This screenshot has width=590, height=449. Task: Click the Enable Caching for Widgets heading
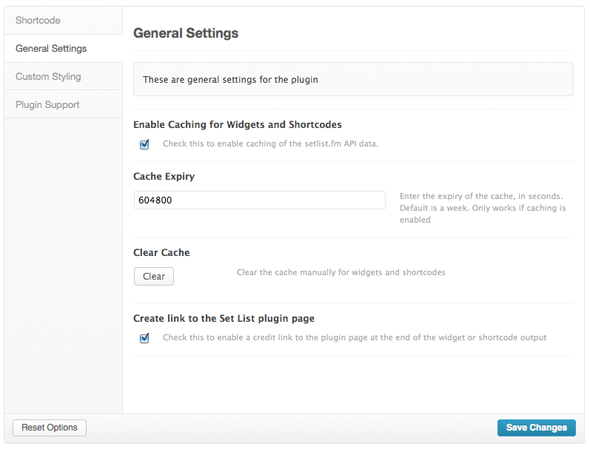tap(237, 125)
